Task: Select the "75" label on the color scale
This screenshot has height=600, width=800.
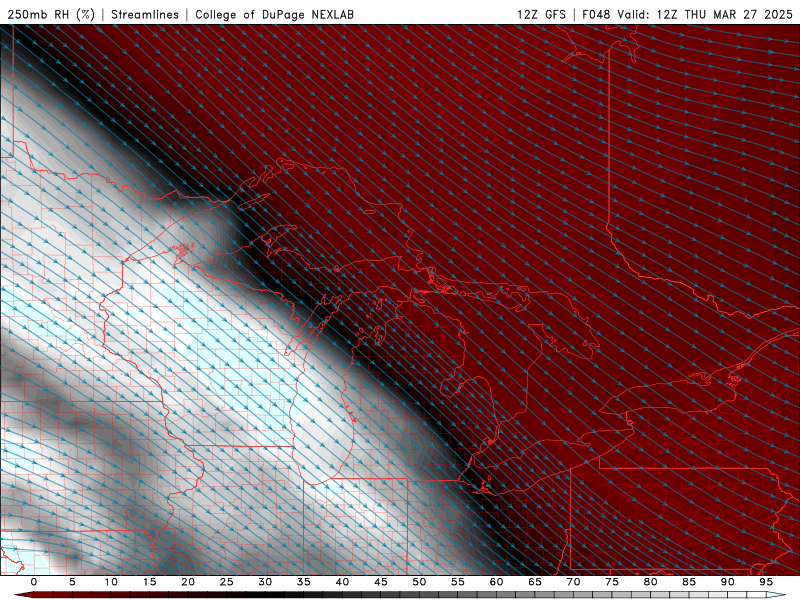Action: (612, 582)
